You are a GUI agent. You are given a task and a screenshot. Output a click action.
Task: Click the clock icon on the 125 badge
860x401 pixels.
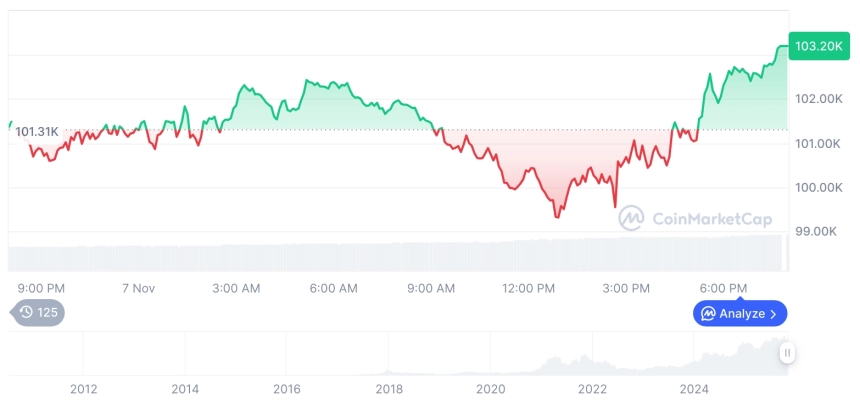tap(26, 313)
